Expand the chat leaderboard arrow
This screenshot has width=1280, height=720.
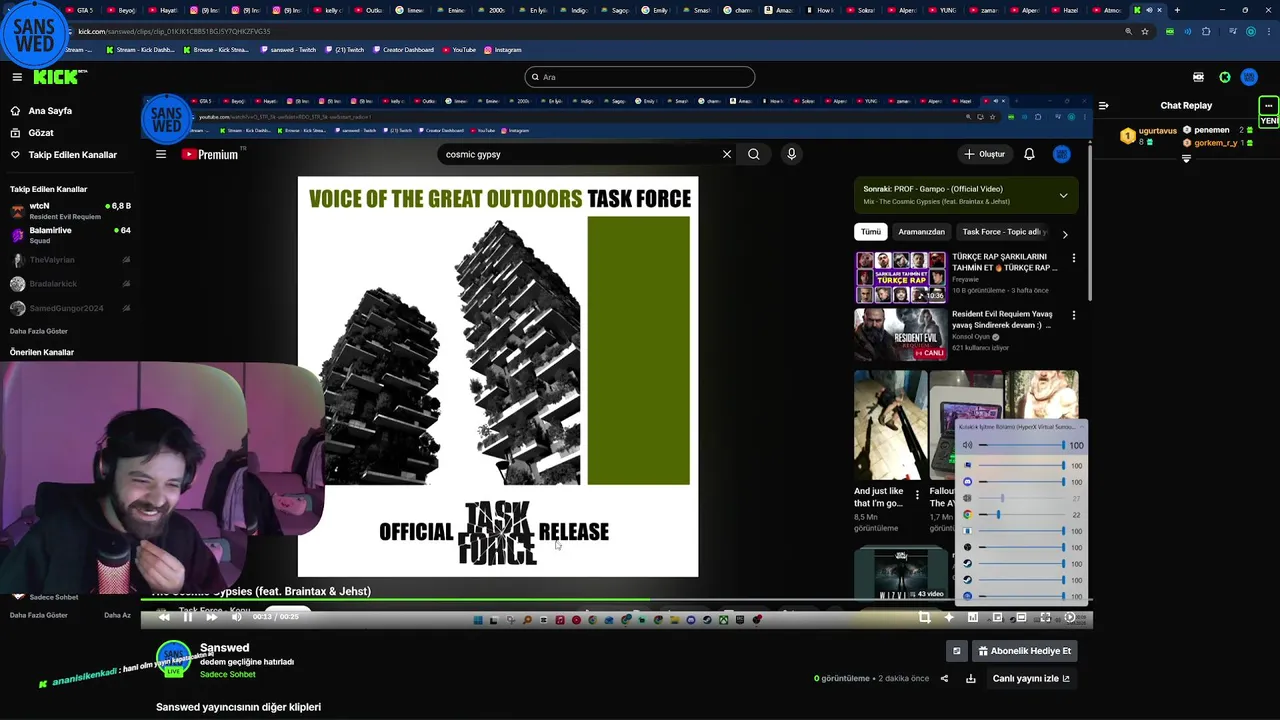pyautogui.click(x=1186, y=158)
